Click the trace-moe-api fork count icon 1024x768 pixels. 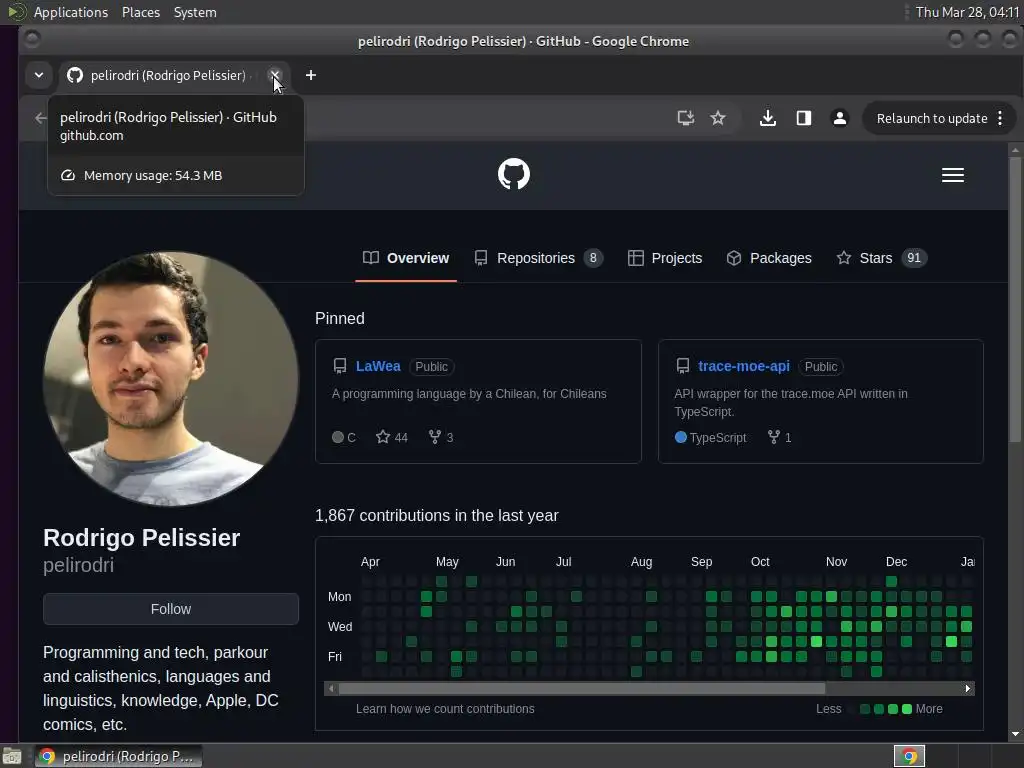(773, 437)
